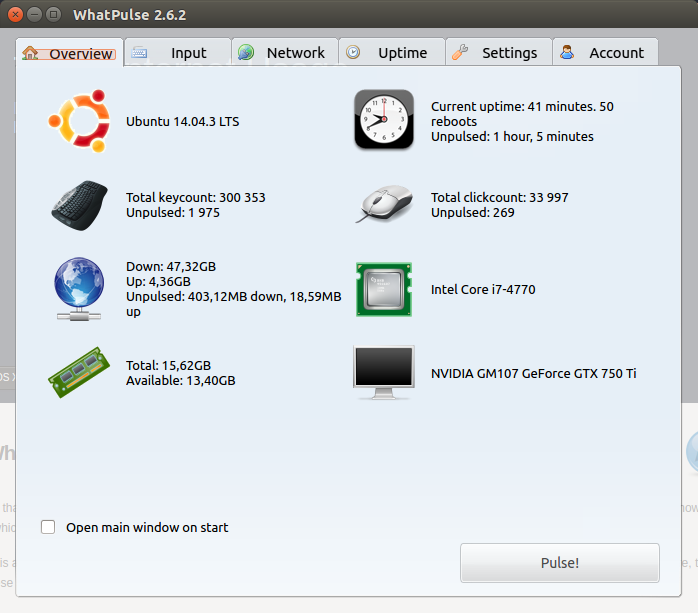Screen dimensions: 698x613
Task: Maximize the WhatPulse window
Action: pos(53,15)
